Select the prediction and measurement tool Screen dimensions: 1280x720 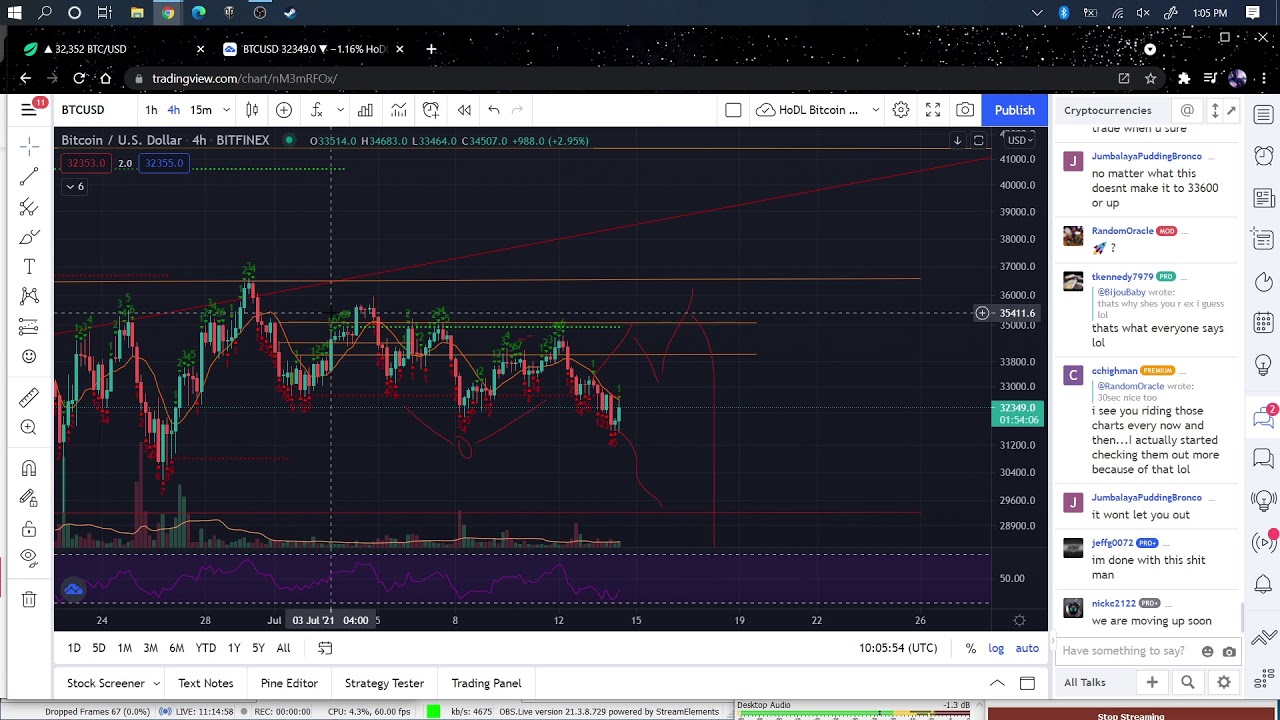tap(29, 327)
